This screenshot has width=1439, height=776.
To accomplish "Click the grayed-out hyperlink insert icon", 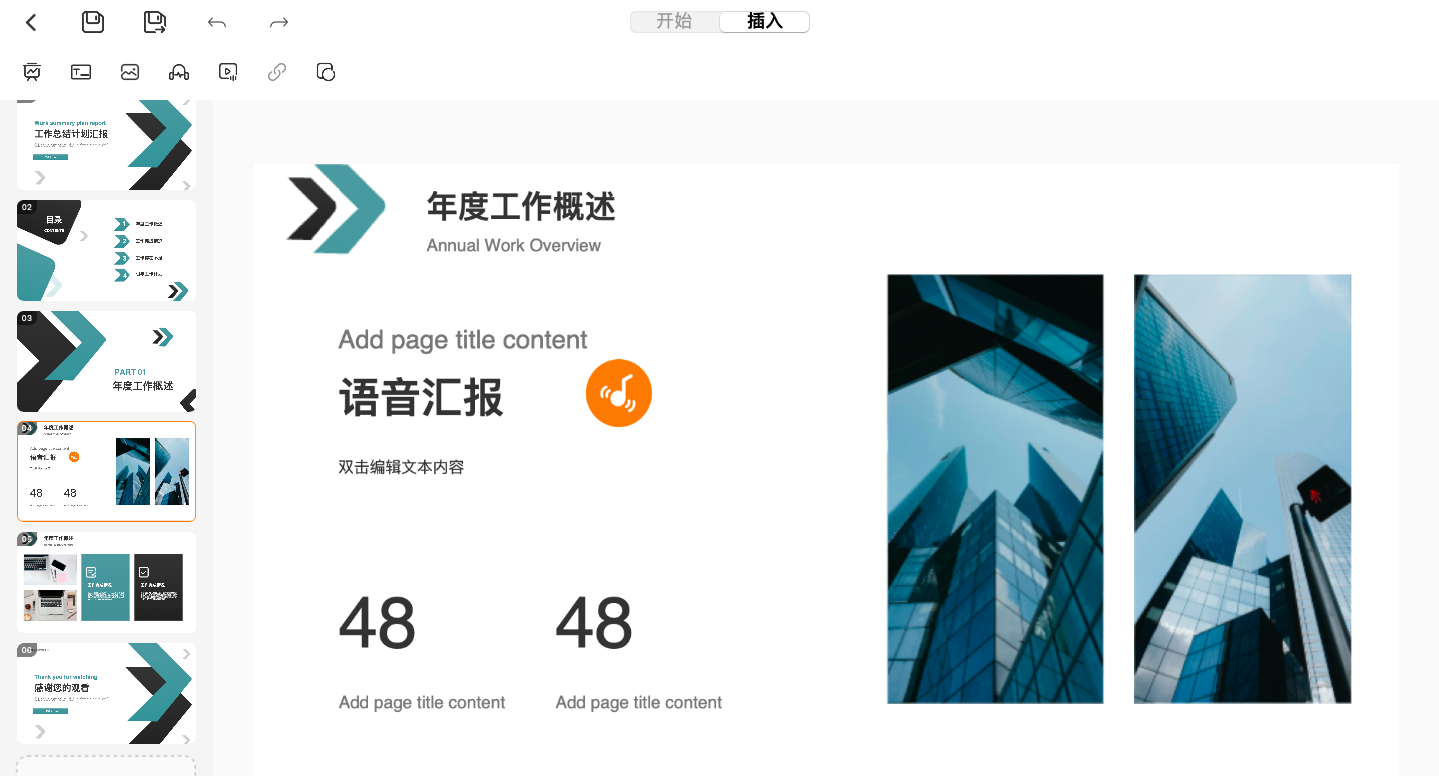I will click(x=276, y=71).
